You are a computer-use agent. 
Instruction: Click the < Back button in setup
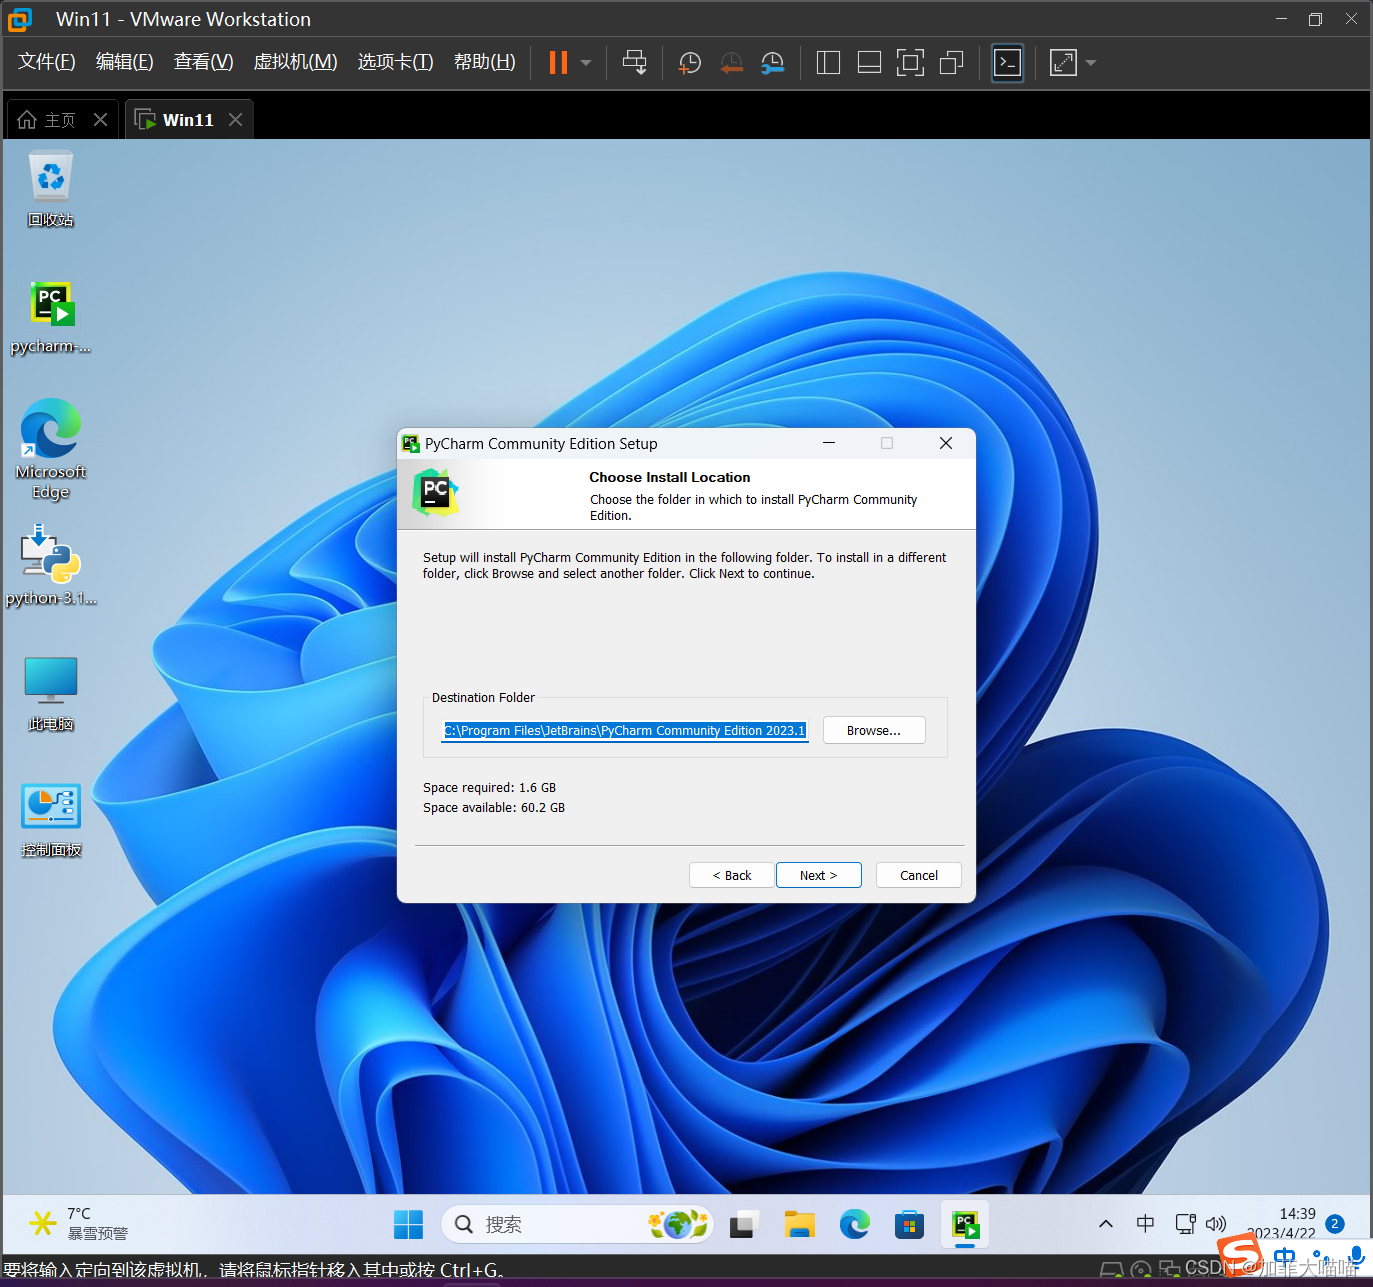click(x=732, y=875)
